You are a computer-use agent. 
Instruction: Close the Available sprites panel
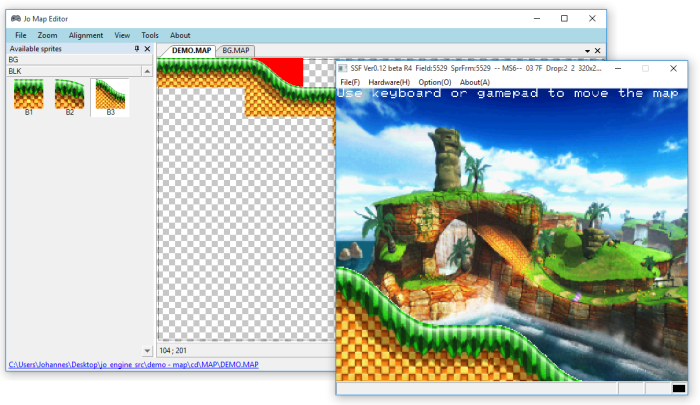[x=147, y=49]
